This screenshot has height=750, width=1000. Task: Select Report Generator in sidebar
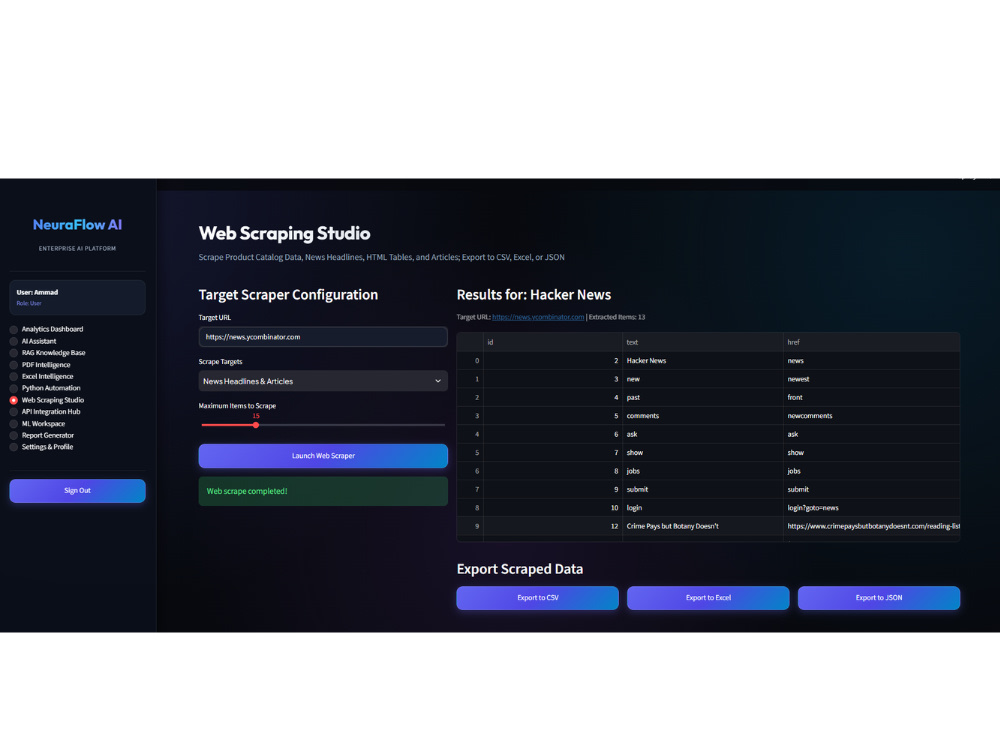41,435
